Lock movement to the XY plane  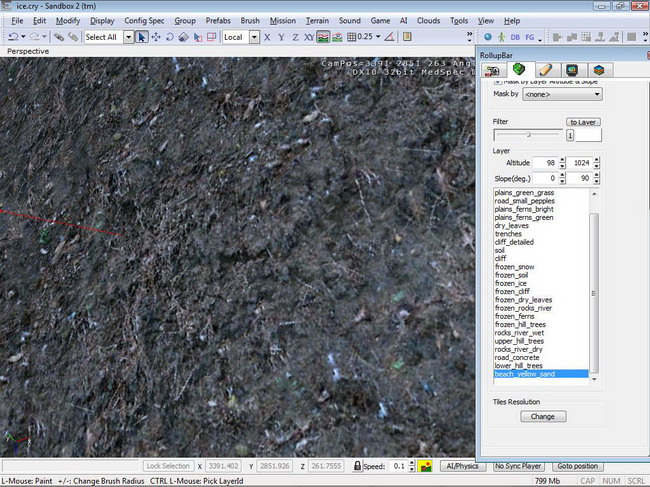pyautogui.click(x=309, y=37)
